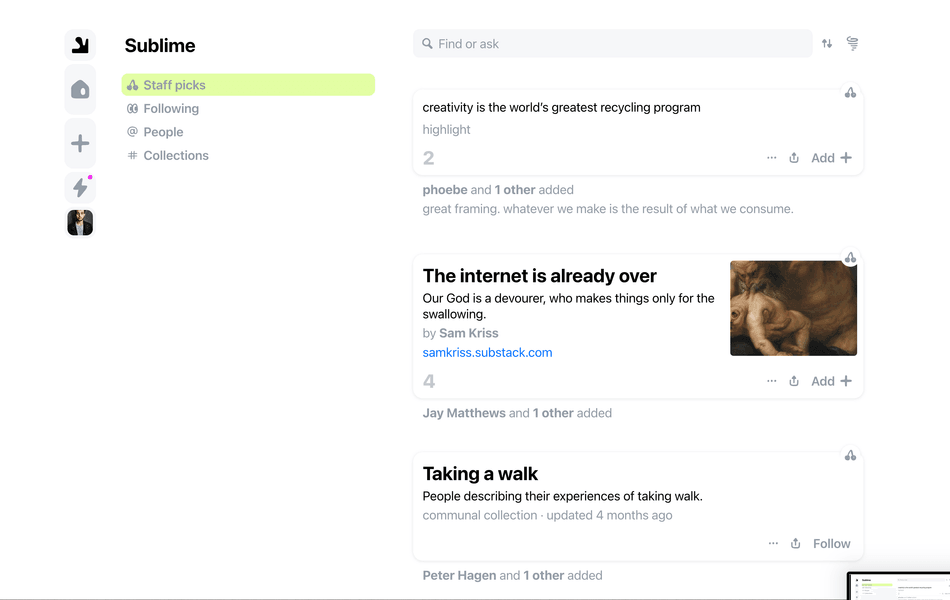950x600 pixels.
Task: Expand the ellipsis menu on Taking a walk
Action: tap(772, 544)
